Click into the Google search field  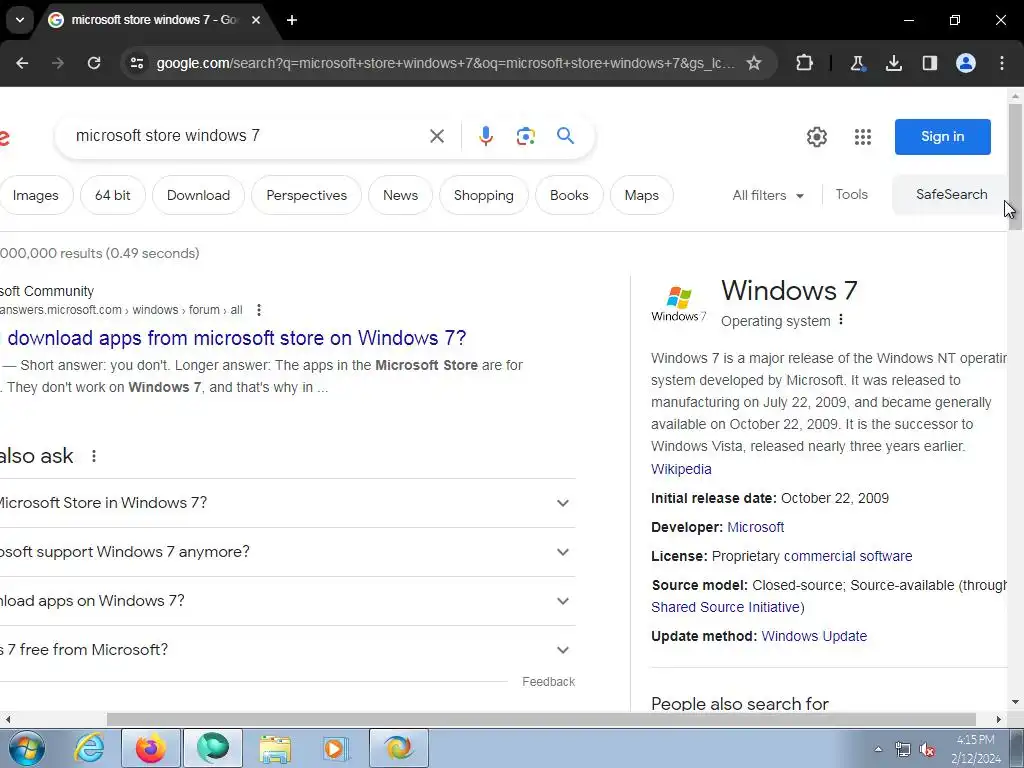(248, 136)
